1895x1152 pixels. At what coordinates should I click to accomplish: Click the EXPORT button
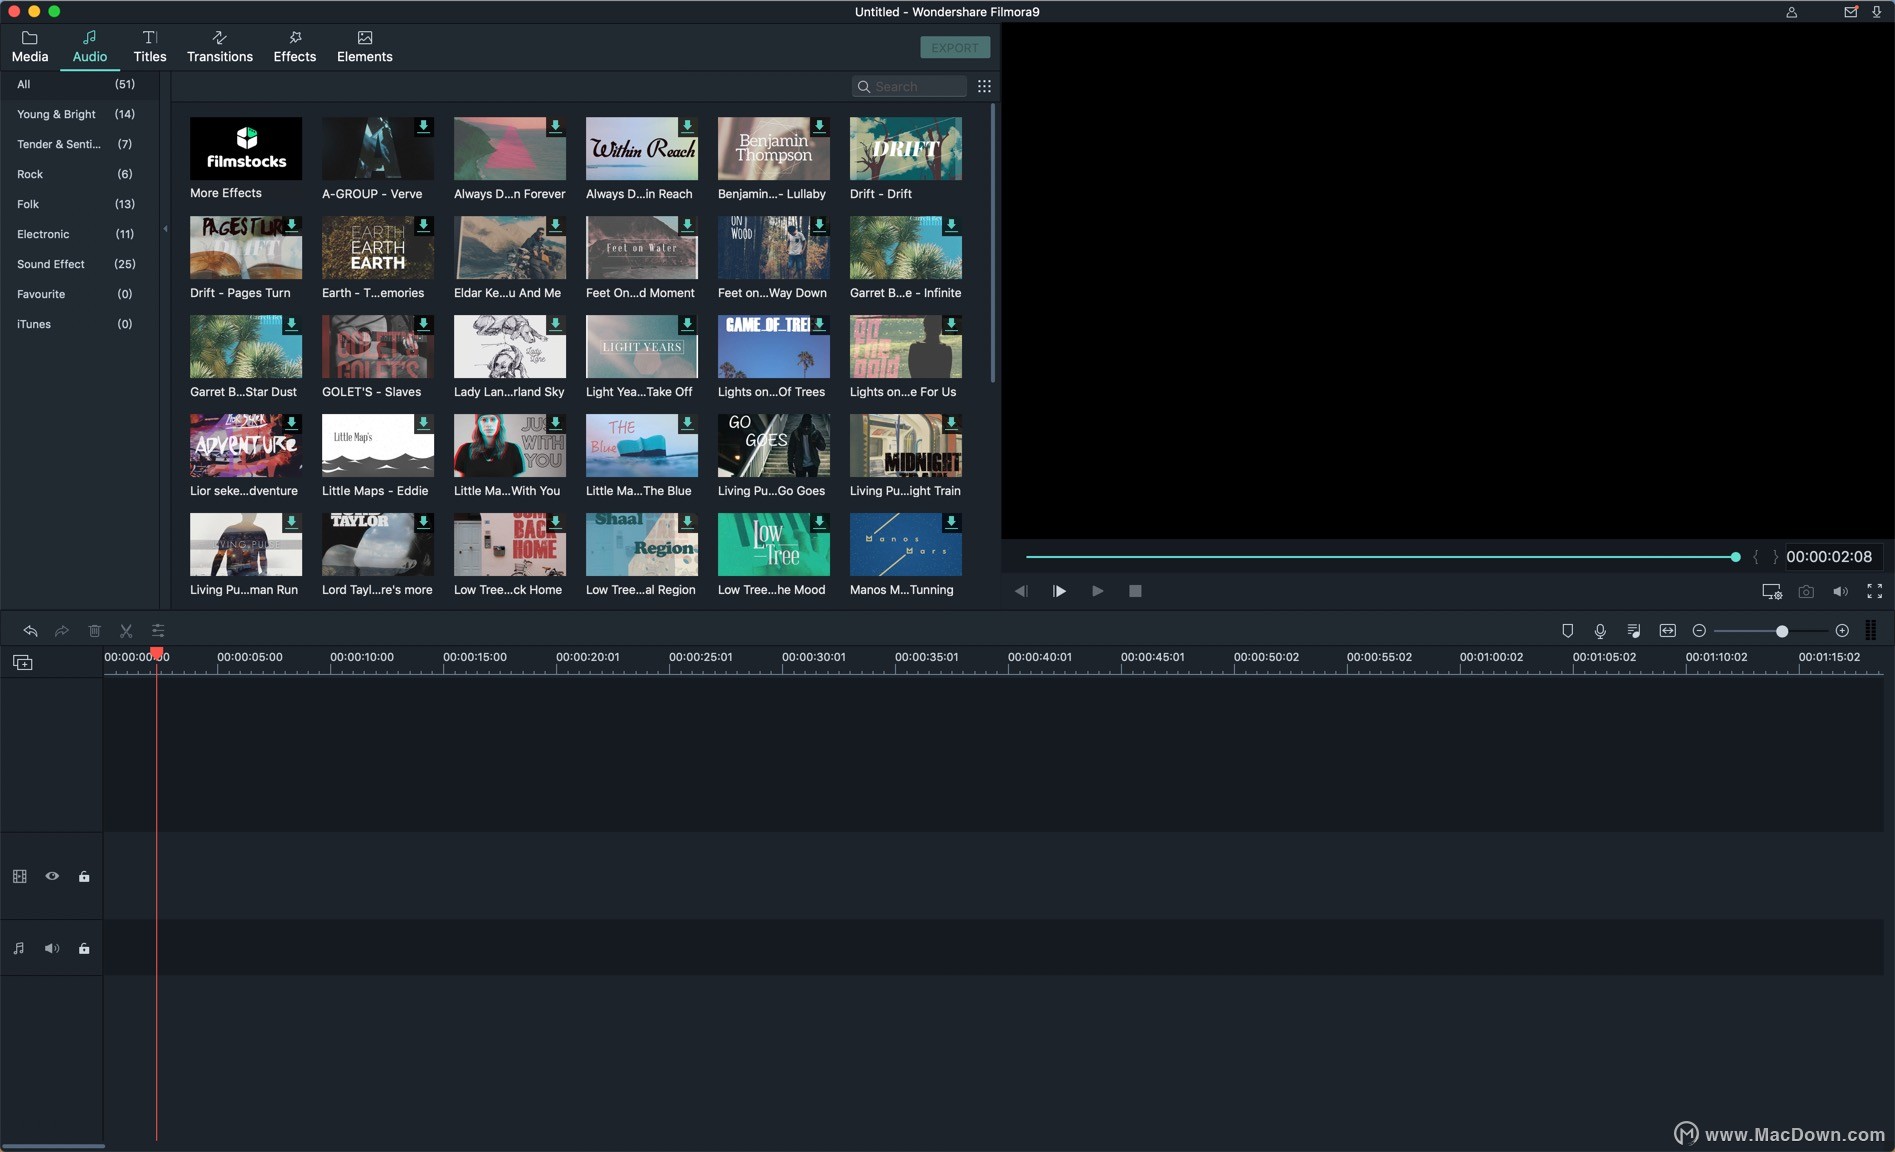(x=954, y=47)
